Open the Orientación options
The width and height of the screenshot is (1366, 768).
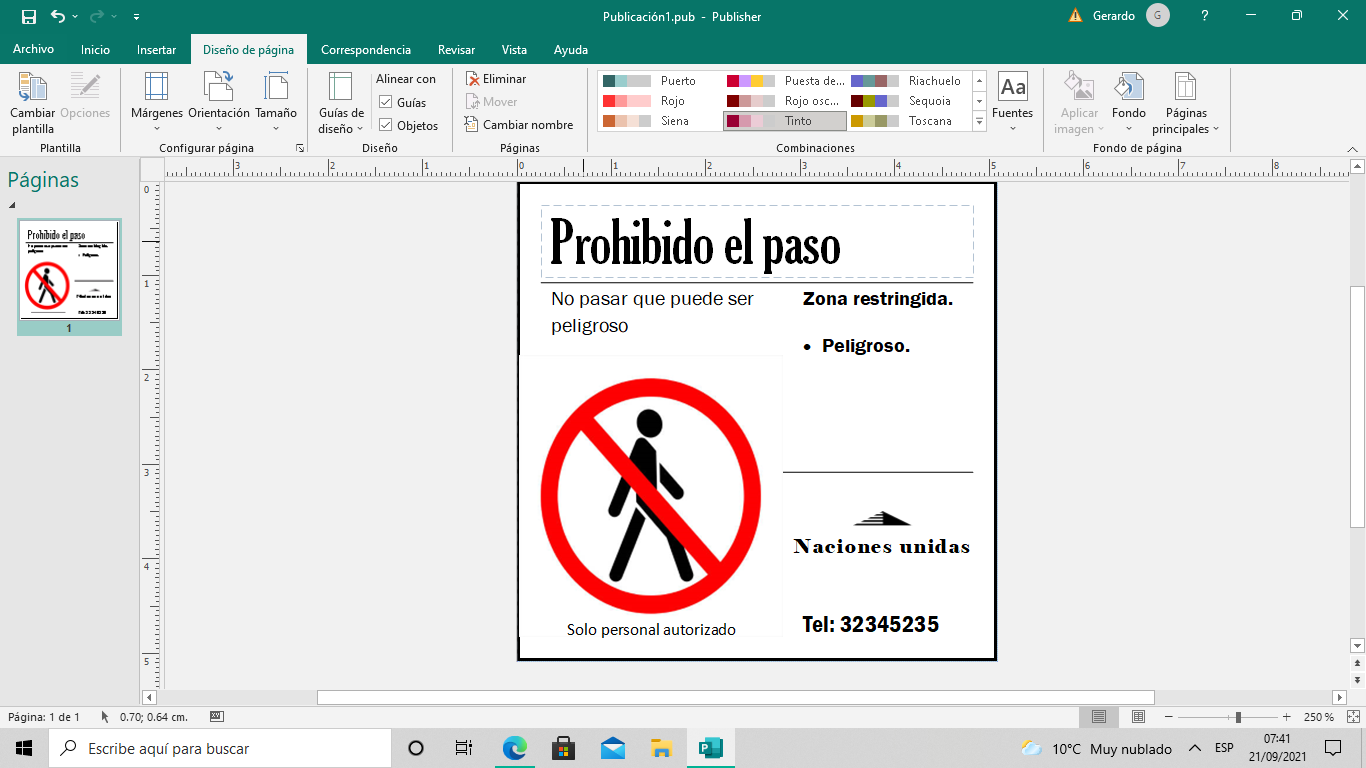219,103
